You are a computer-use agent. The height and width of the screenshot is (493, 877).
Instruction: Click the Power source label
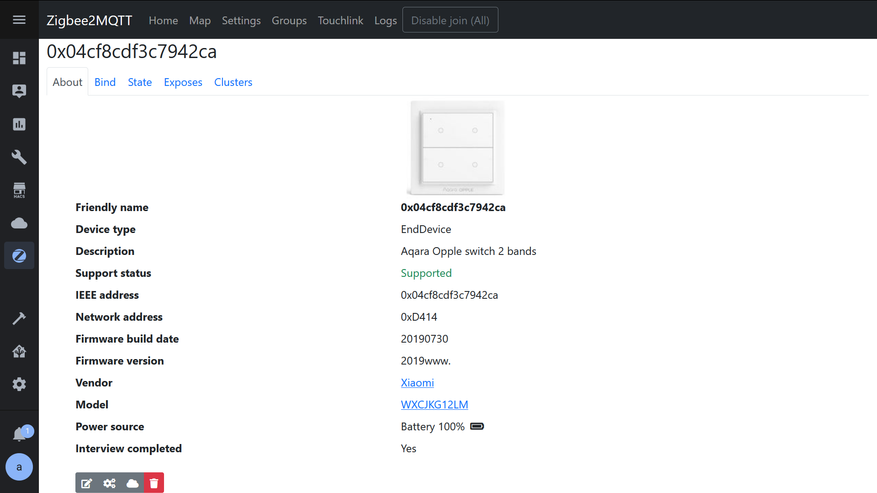(x=110, y=426)
